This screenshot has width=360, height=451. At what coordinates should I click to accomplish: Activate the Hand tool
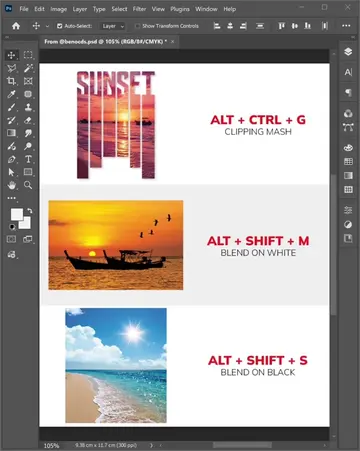(11, 185)
